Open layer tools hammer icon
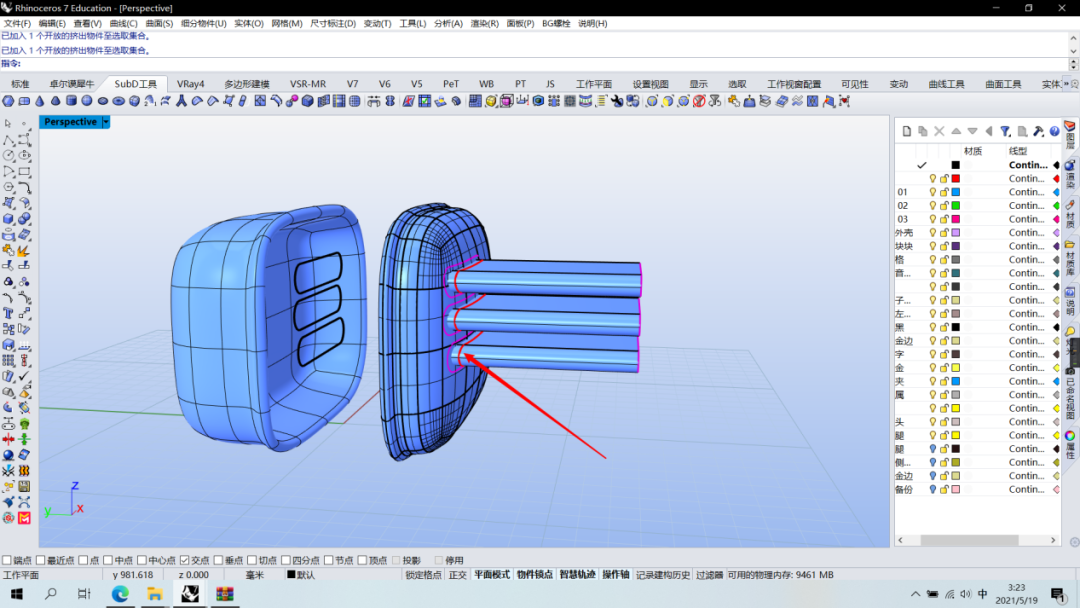The image size is (1080, 608). (x=1039, y=132)
